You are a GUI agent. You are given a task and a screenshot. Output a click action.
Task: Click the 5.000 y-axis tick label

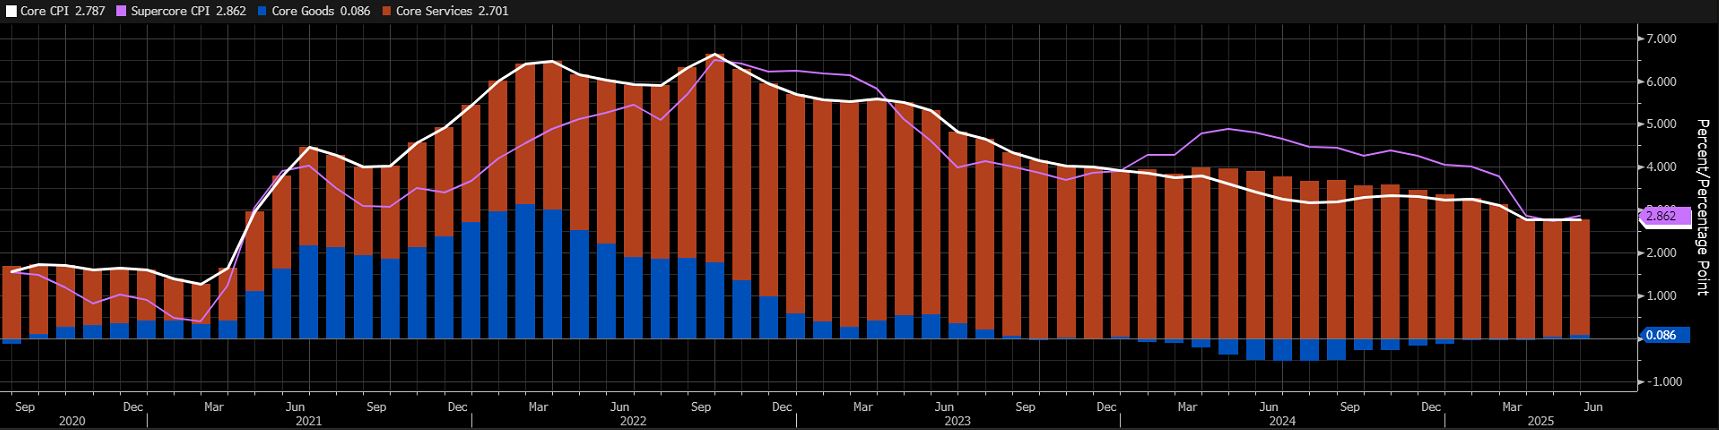click(1661, 124)
